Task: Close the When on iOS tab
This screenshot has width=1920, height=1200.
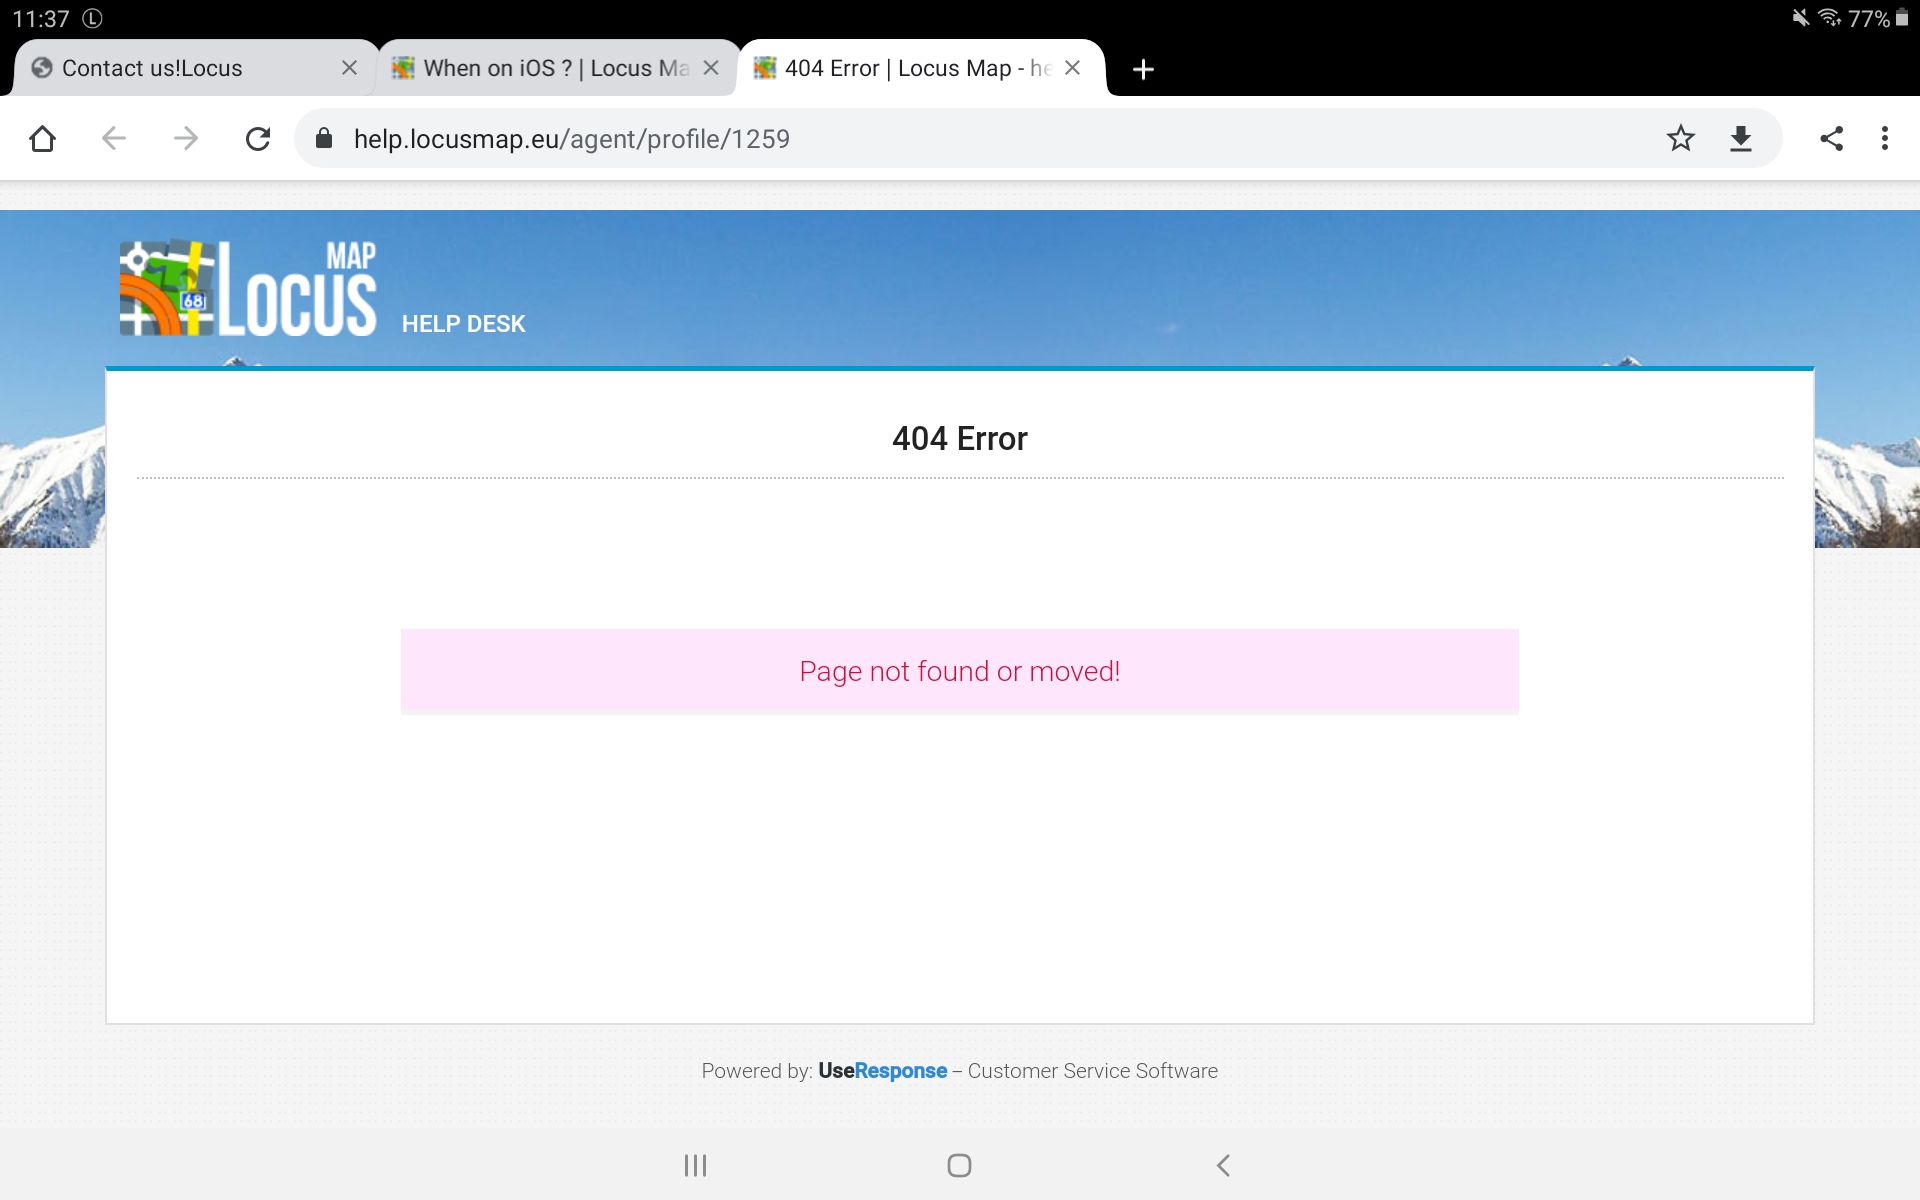Action: pos(711,68)
